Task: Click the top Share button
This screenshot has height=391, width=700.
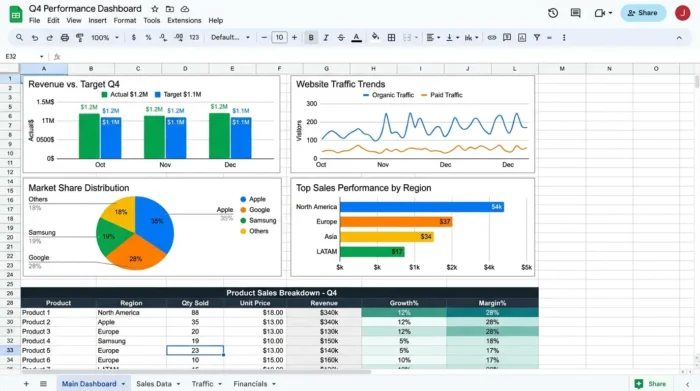Action: click(x=643, y=13)
